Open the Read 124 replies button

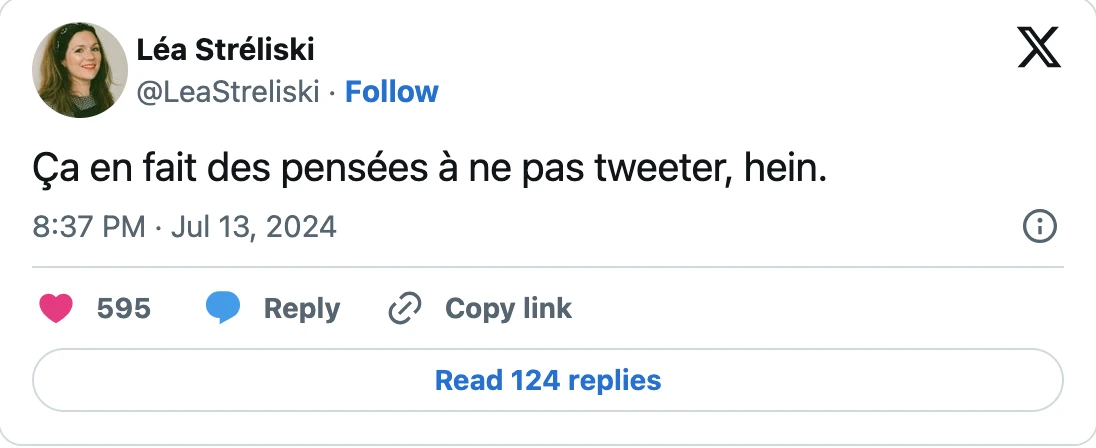(548, 380)
